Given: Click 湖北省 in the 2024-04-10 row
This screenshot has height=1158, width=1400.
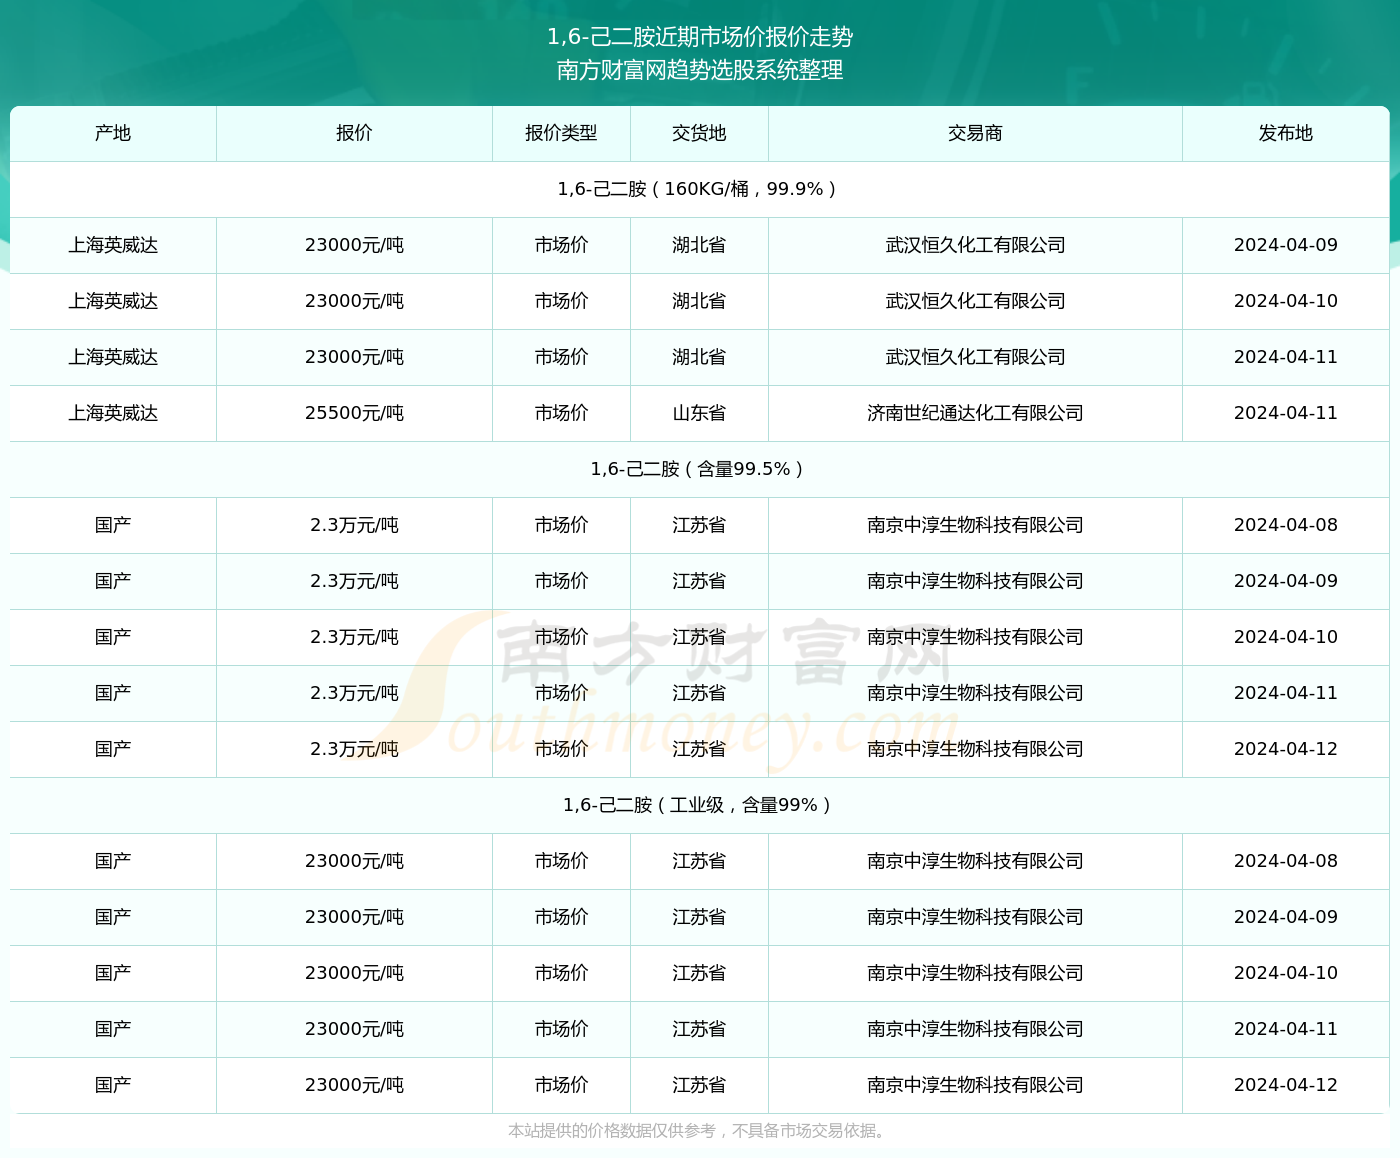Looking at the screenshot, I should point(699,301).
